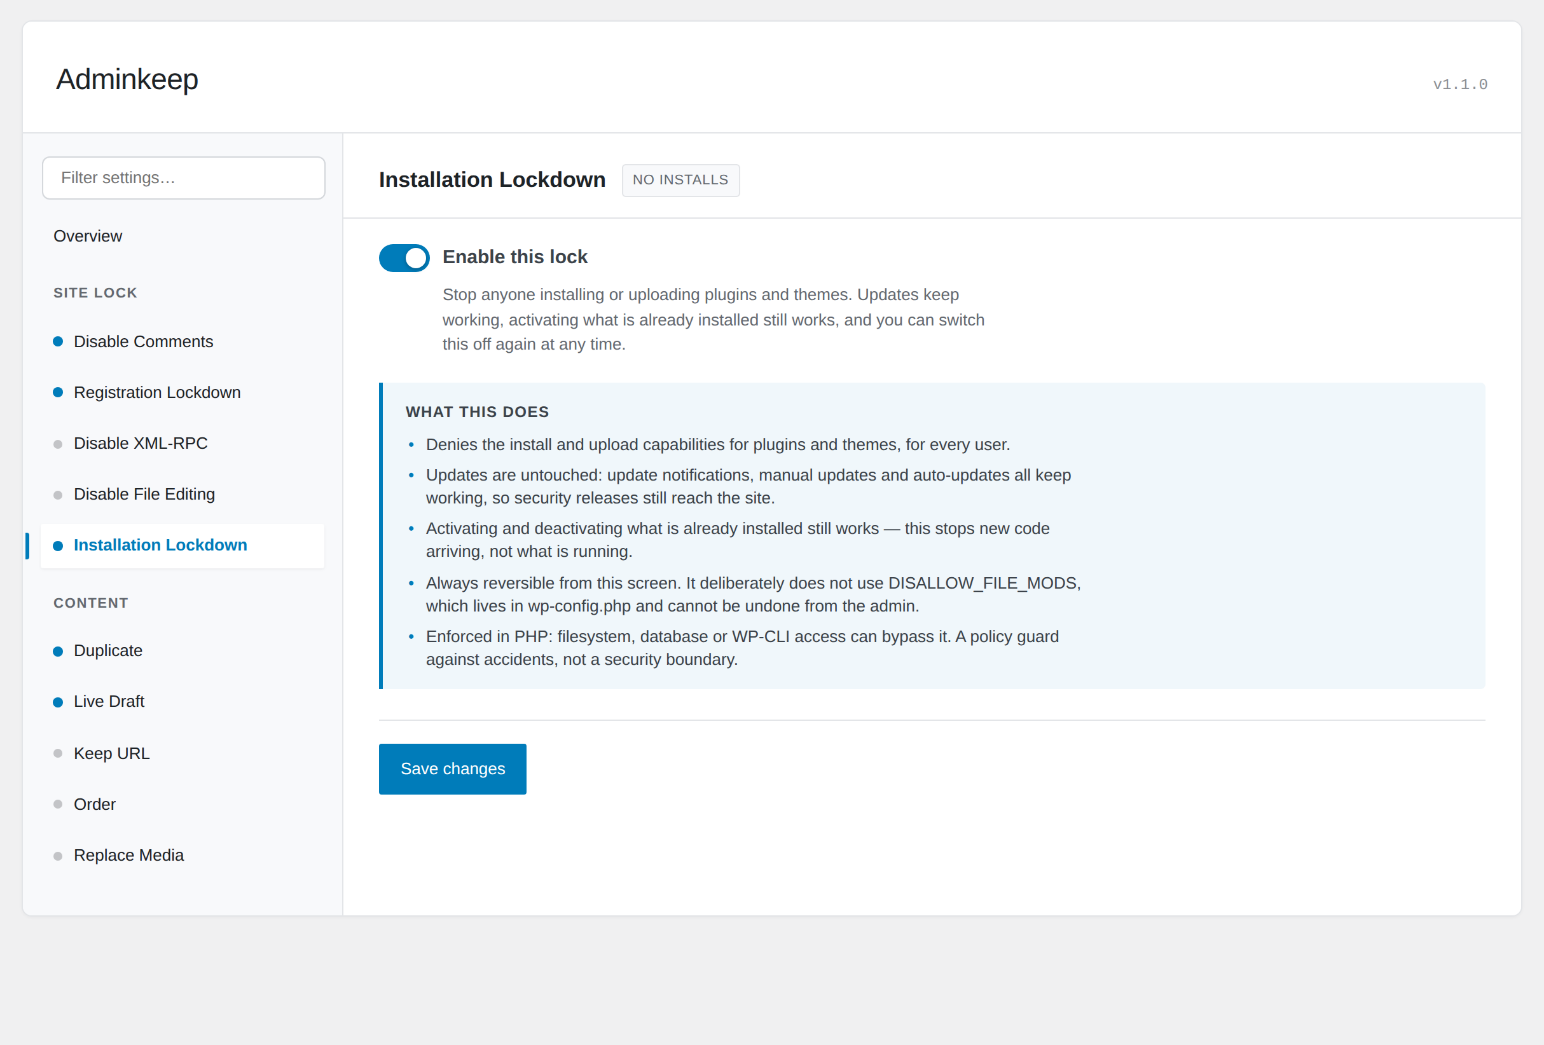Open Disable Comments settings

183,342
